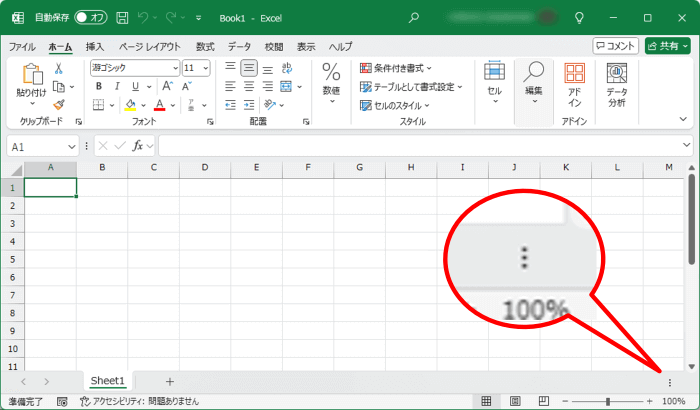Screen dimensions: 700x410
Task: Toggle middle vertical alignment
Action: pyautogui.click(x=249, y=68)
